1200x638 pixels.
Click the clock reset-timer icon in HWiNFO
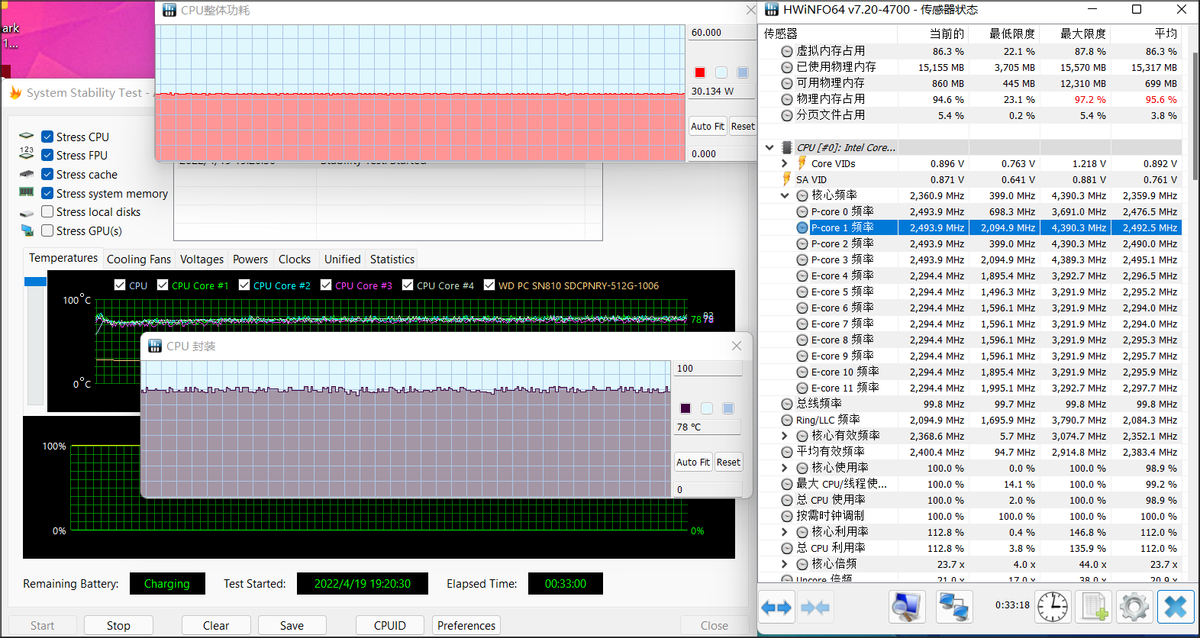[x=1052, y=606]
